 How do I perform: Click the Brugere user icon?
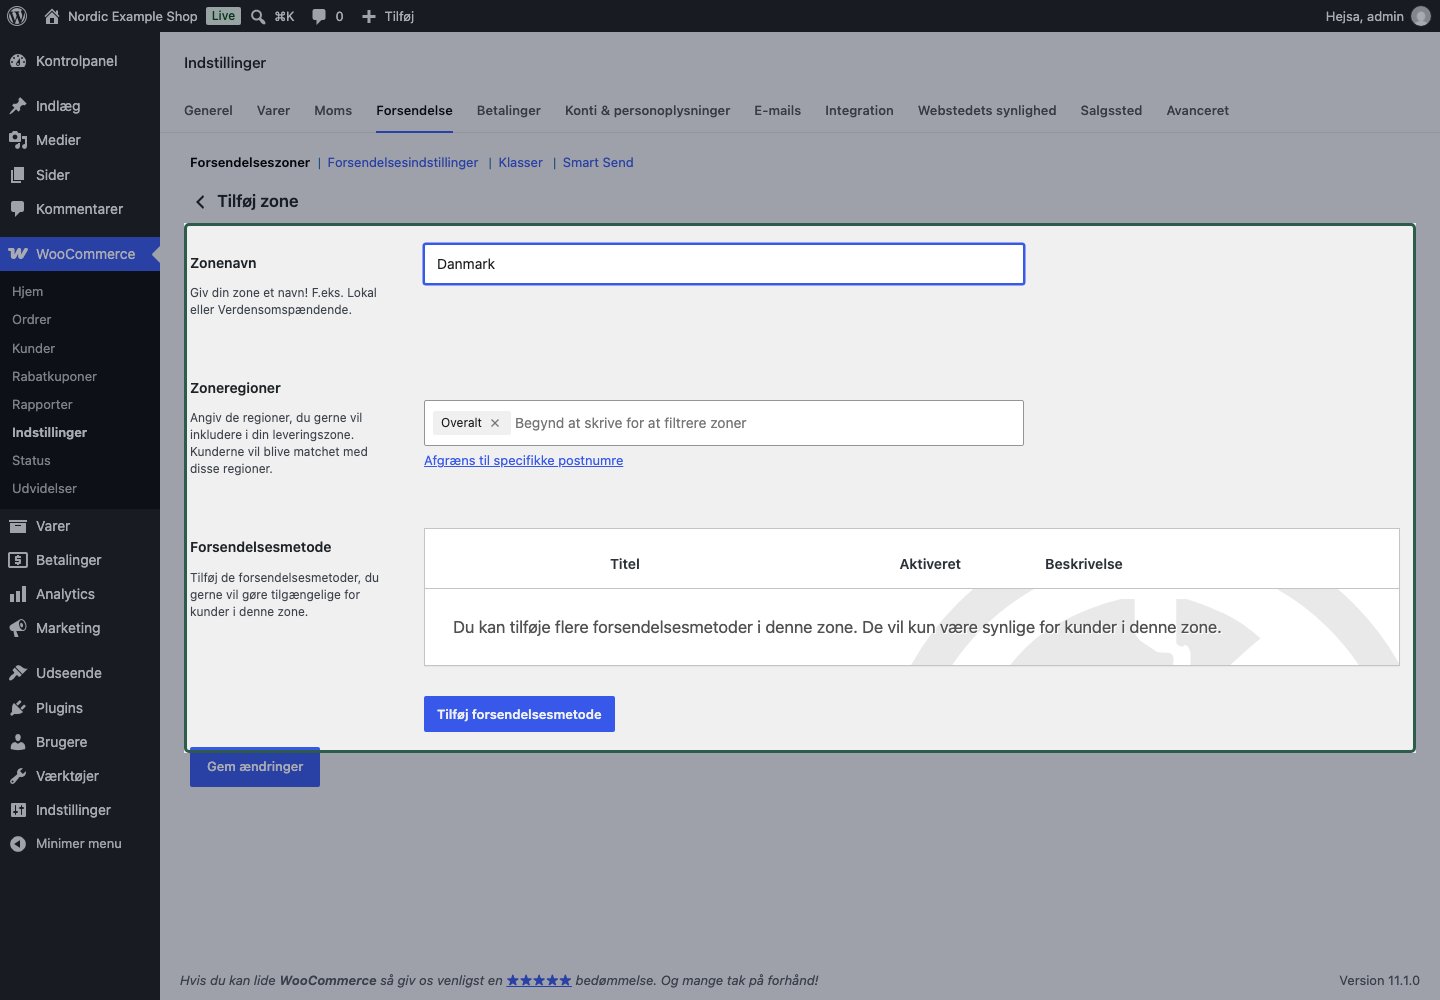pyautogui.click(x=18, y=742)
